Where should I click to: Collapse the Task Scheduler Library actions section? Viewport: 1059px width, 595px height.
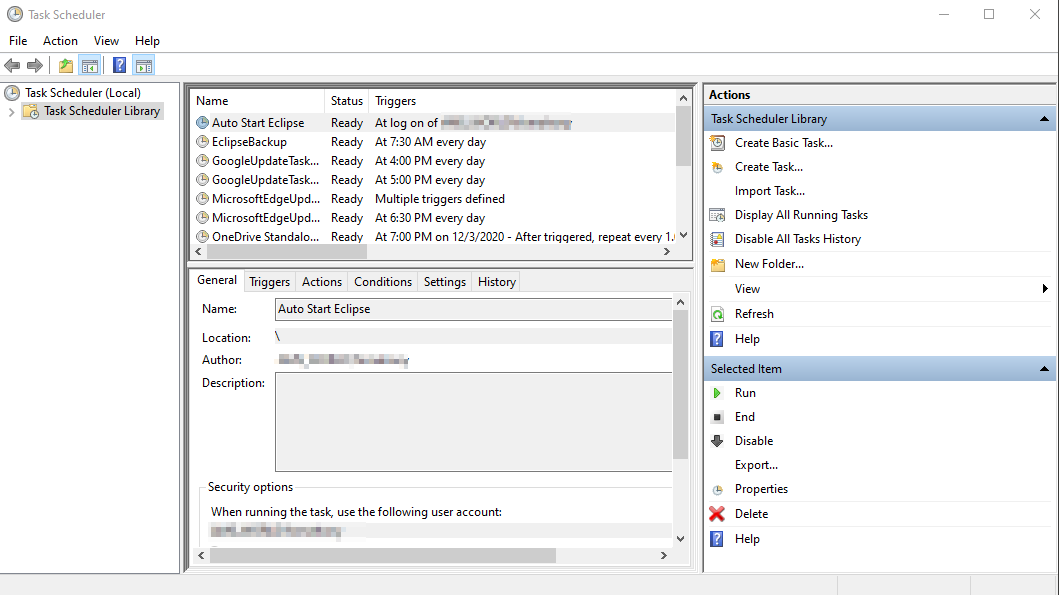1046,118
